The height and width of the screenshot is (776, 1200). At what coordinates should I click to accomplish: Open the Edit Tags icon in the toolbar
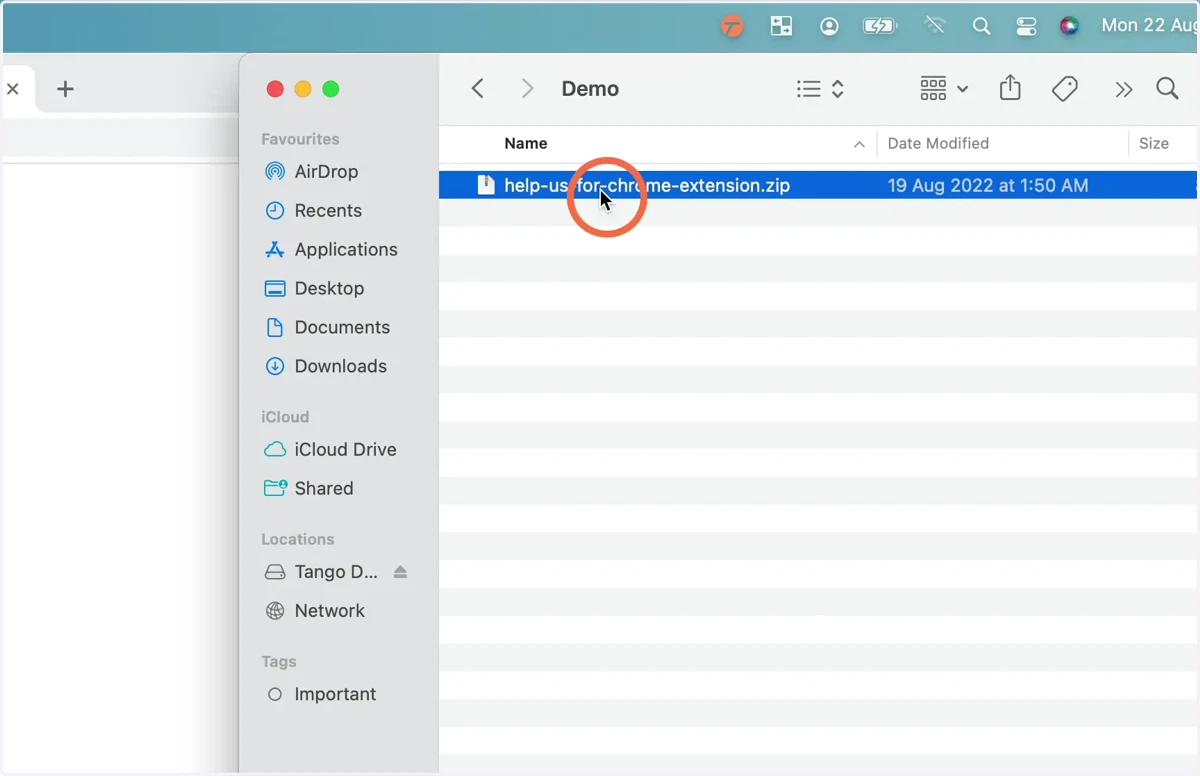1065,89
